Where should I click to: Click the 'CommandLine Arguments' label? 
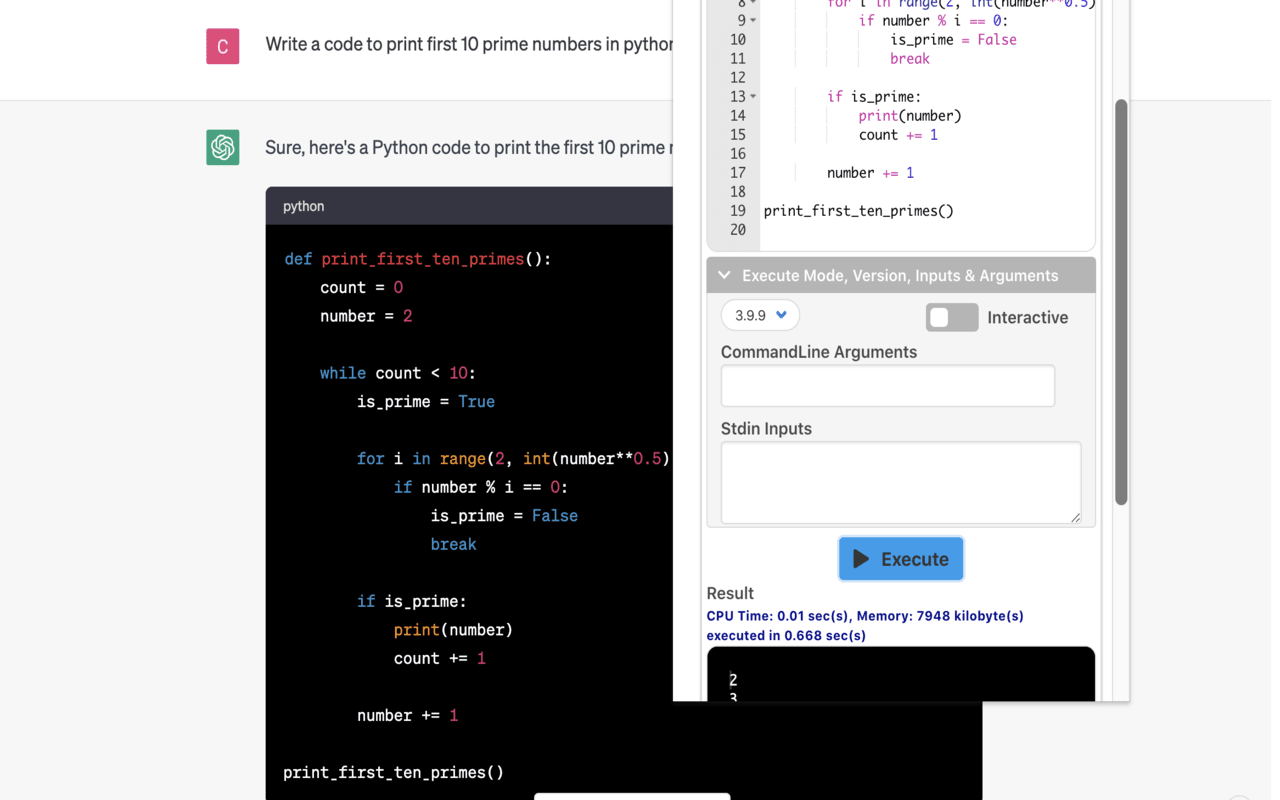click(x=819, y=352)
